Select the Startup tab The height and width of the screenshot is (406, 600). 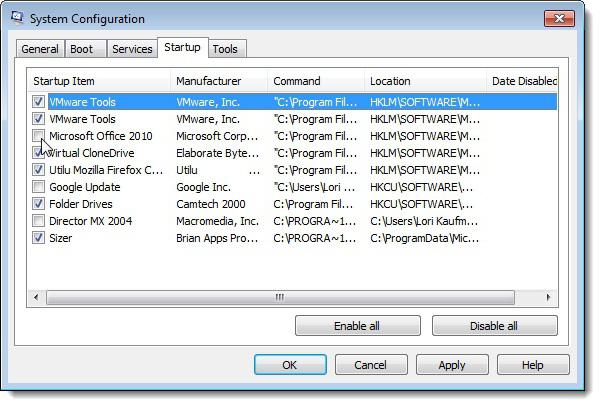click(x=183, y=47)
